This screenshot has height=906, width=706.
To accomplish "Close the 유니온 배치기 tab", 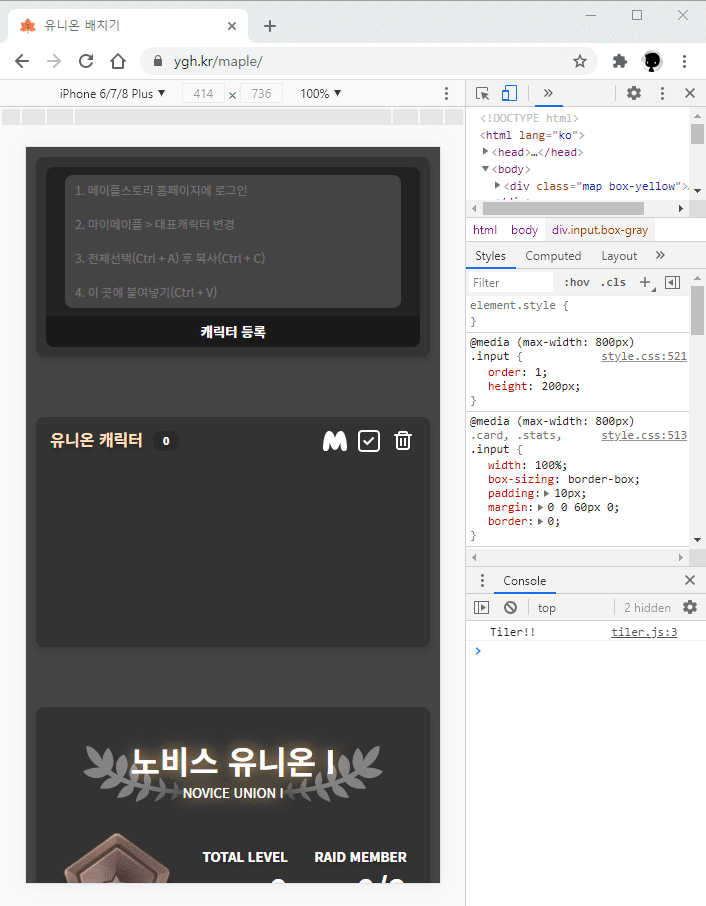I will [x=232, y=26].
